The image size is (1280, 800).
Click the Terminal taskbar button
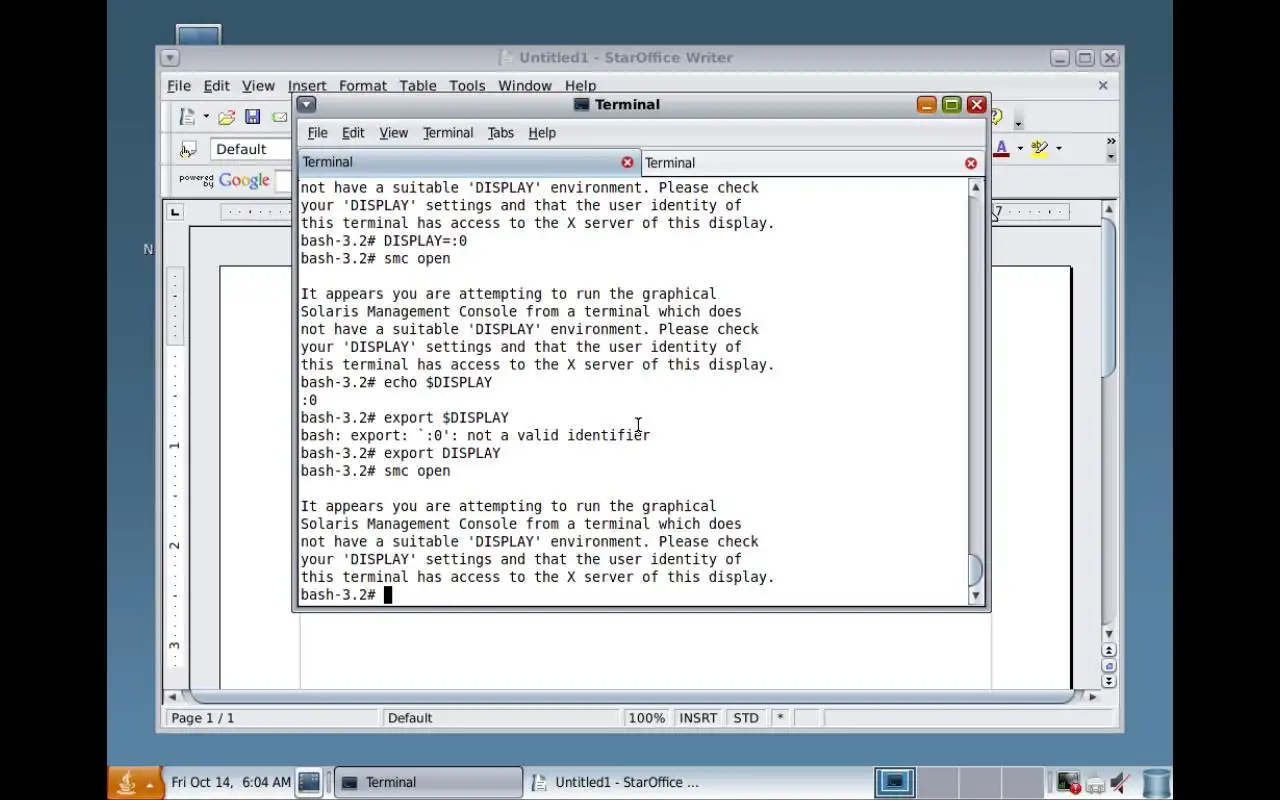click(428, 783)
